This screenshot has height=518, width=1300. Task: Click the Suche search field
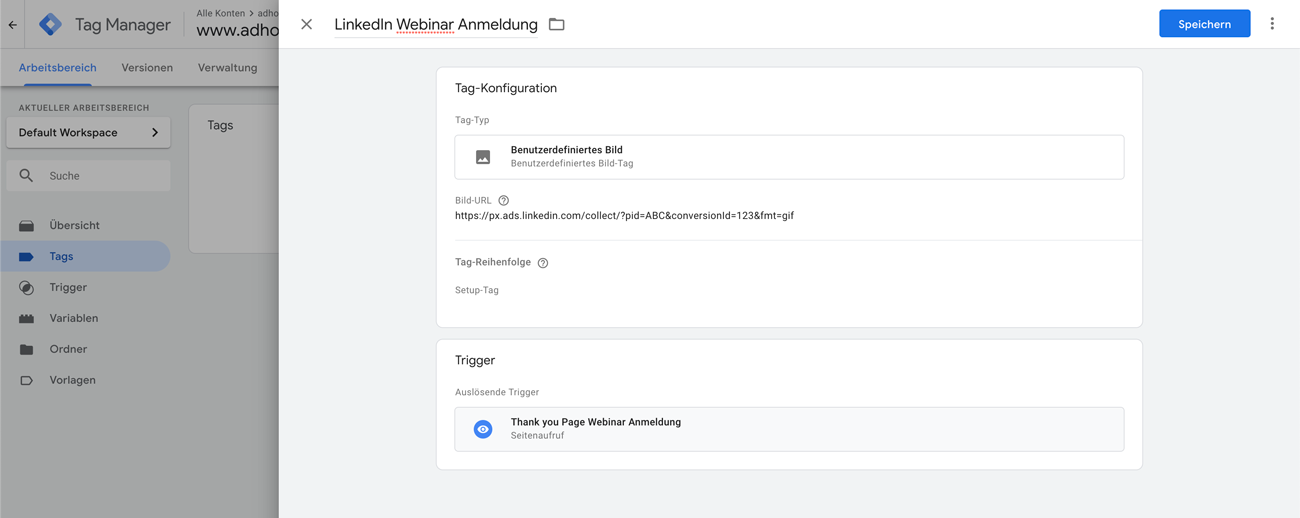tap(89, 176)
